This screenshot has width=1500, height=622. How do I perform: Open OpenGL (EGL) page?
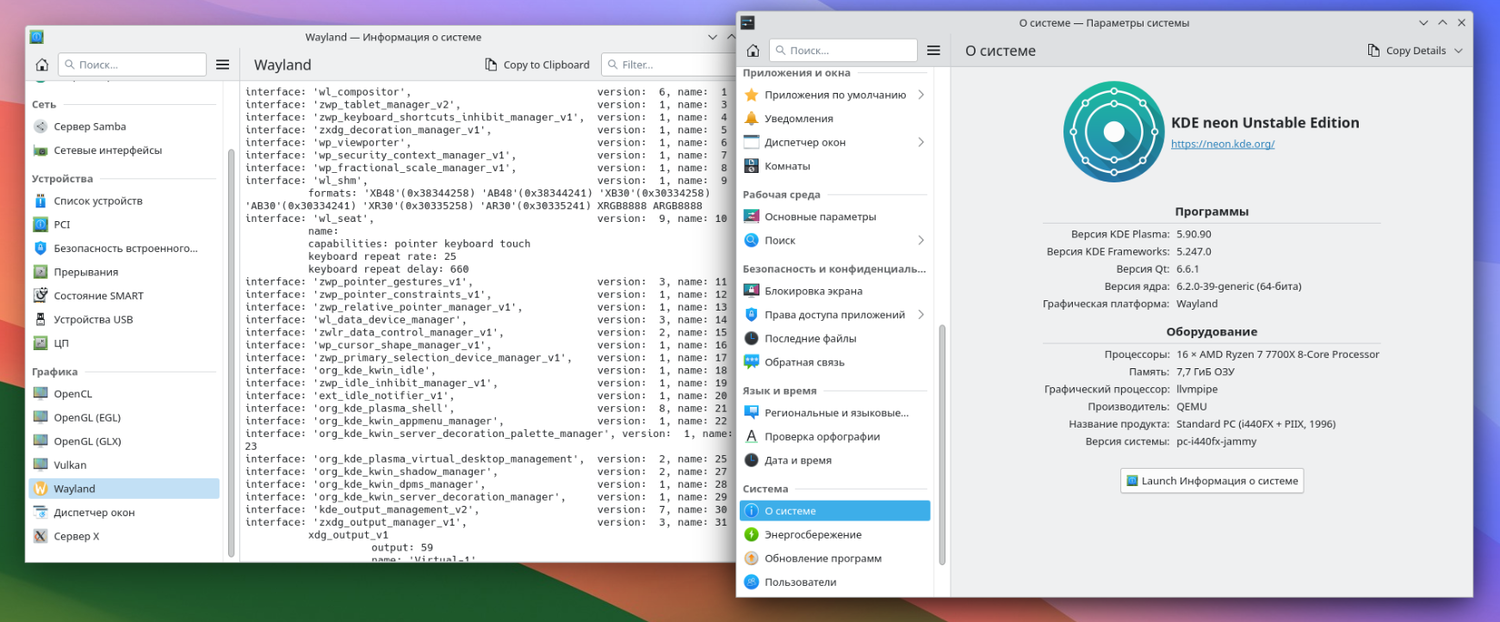tap(124, 417)
